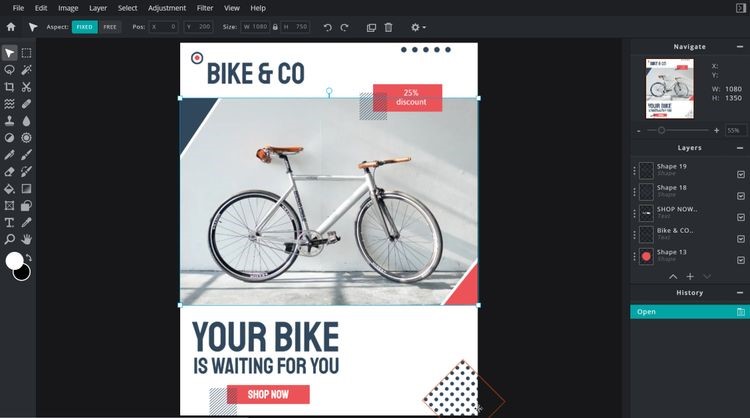Image resolution: width=750 pixels, height=418 pixels.
Task: Open the Help menu
Action: point(258,8)
